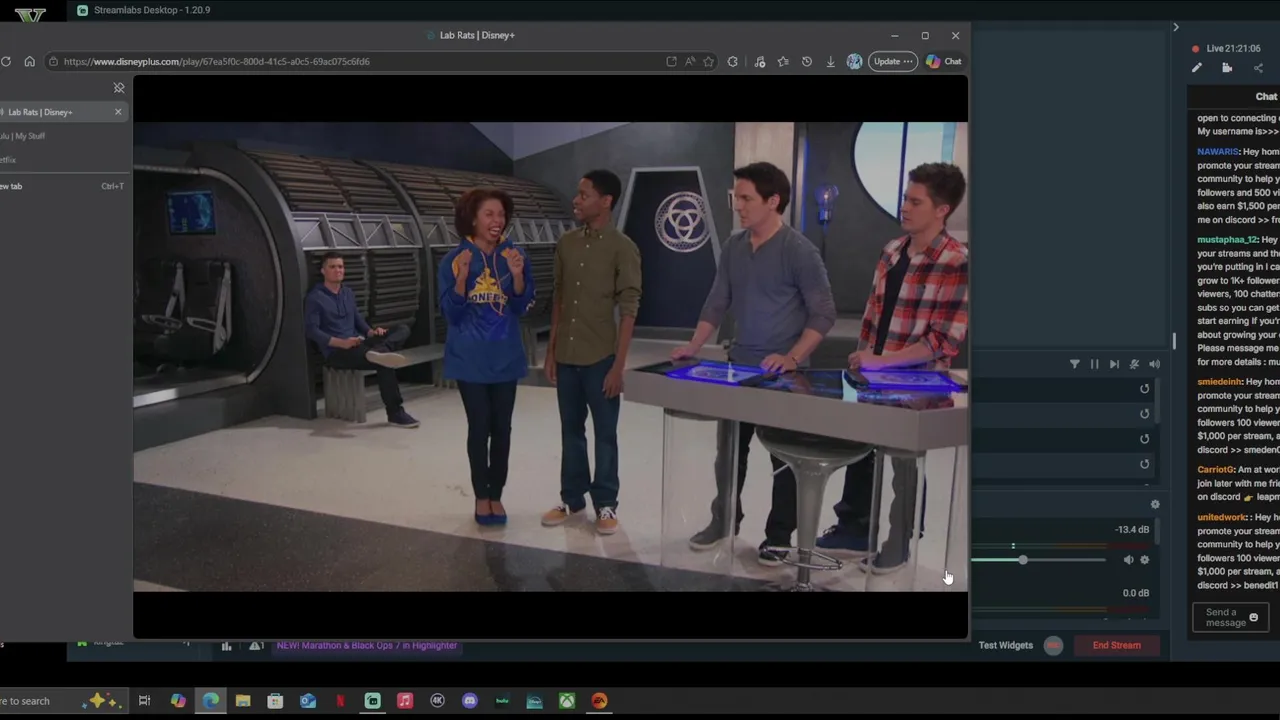Repeat alert for first event row
Viewport: 1280px width, 720px height.
pyautogui.click(x=1144, y=389)
